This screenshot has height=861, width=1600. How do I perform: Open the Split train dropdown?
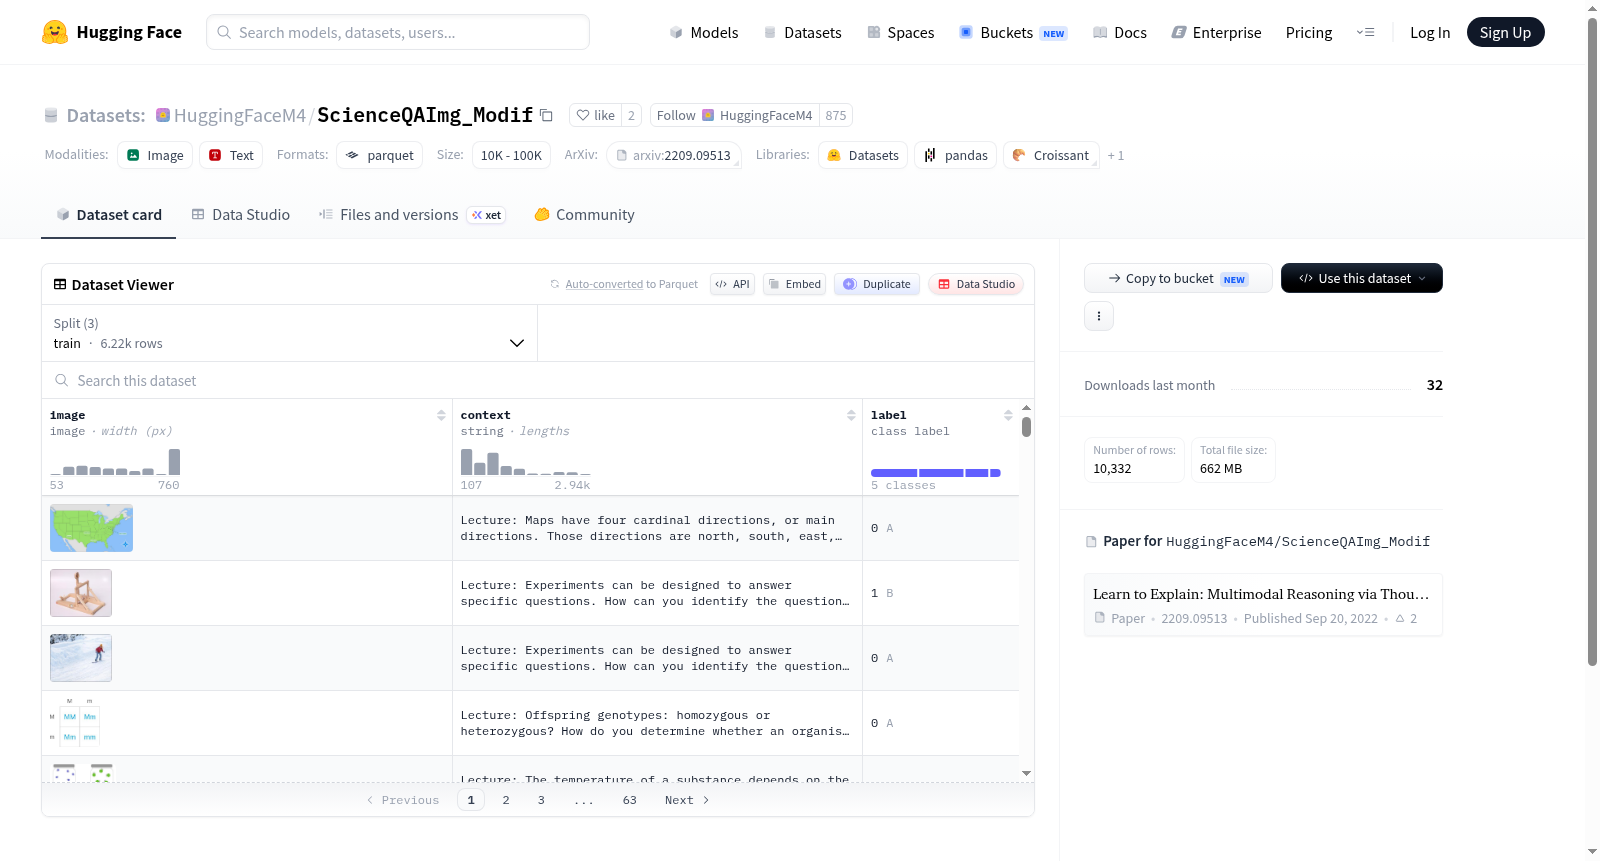[290, 333]
